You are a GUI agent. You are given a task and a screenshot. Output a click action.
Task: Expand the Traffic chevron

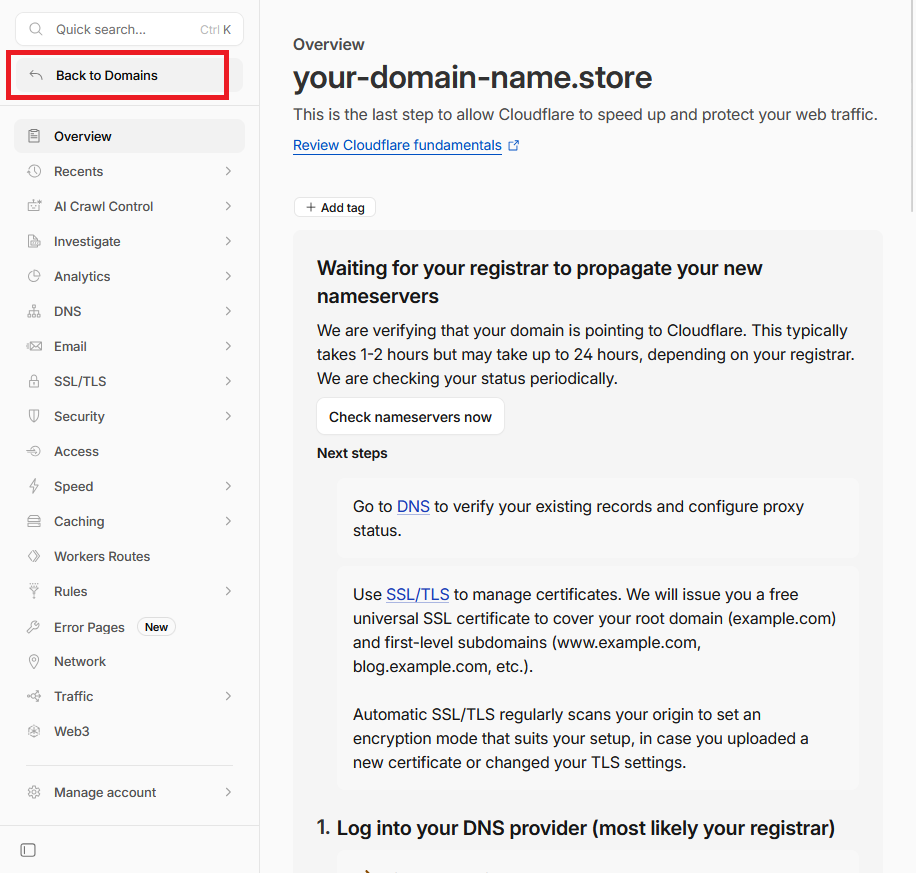click(228, 696)
